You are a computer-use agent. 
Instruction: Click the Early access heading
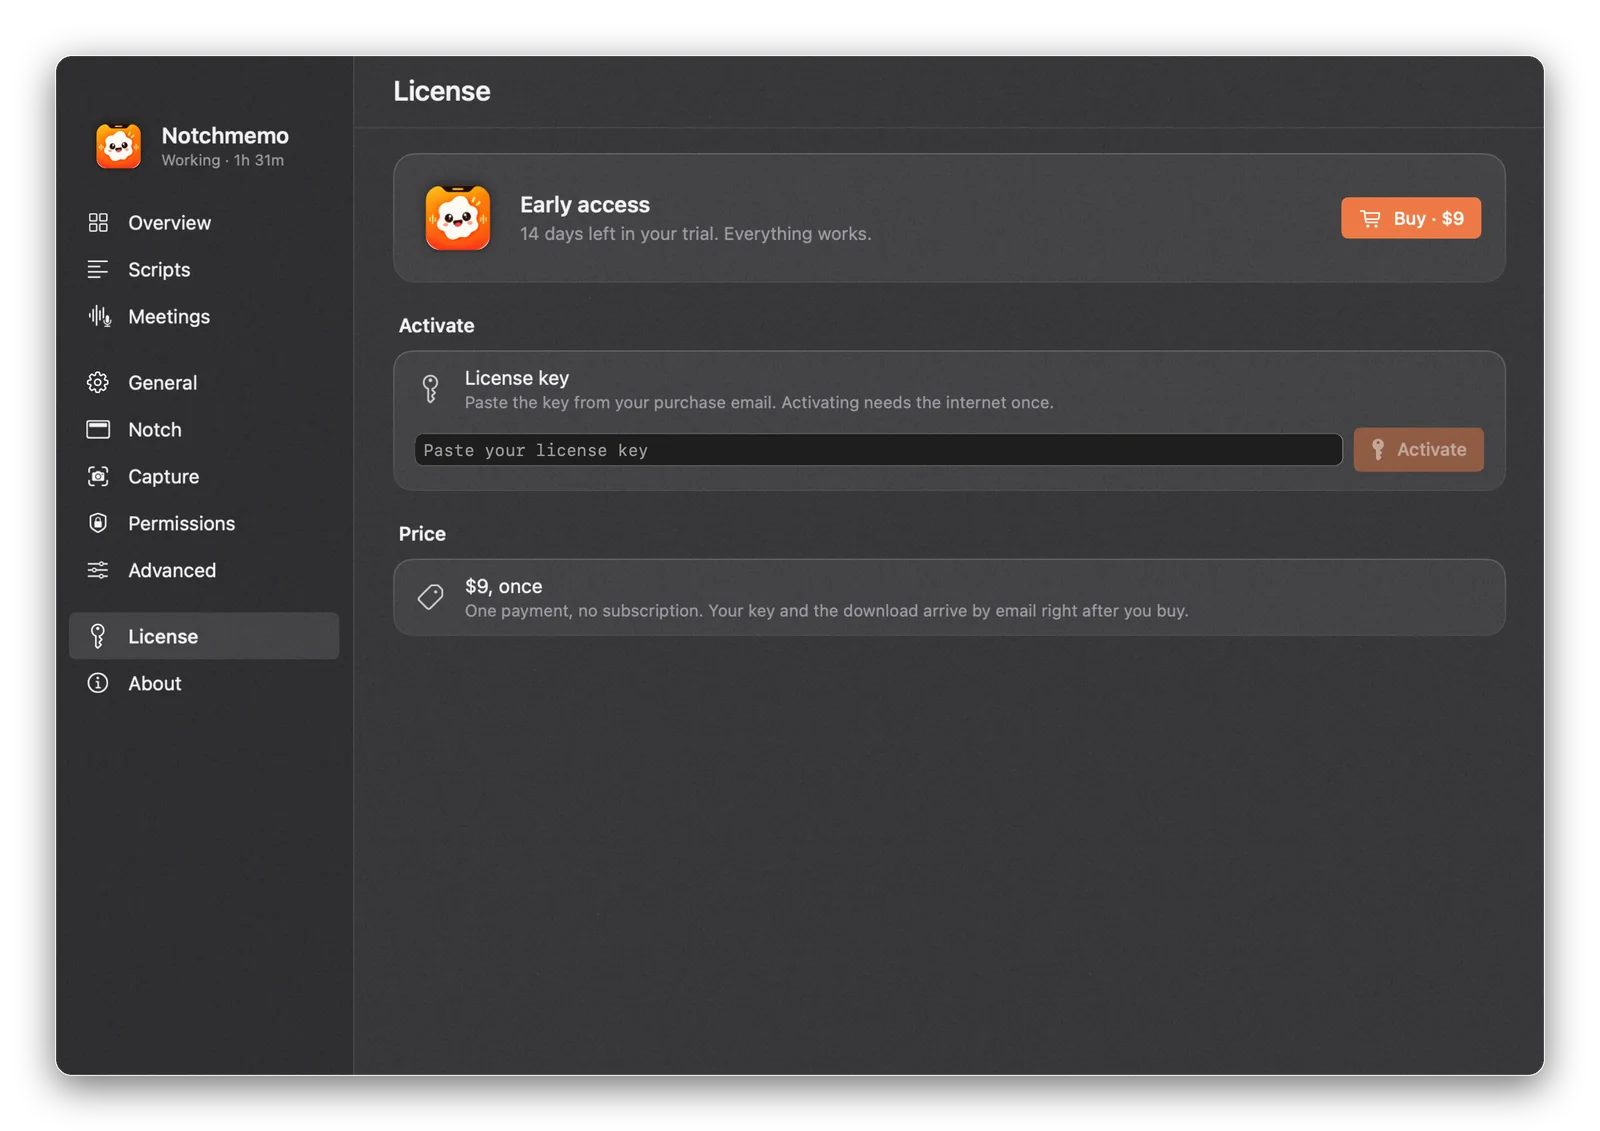[585, 205]
